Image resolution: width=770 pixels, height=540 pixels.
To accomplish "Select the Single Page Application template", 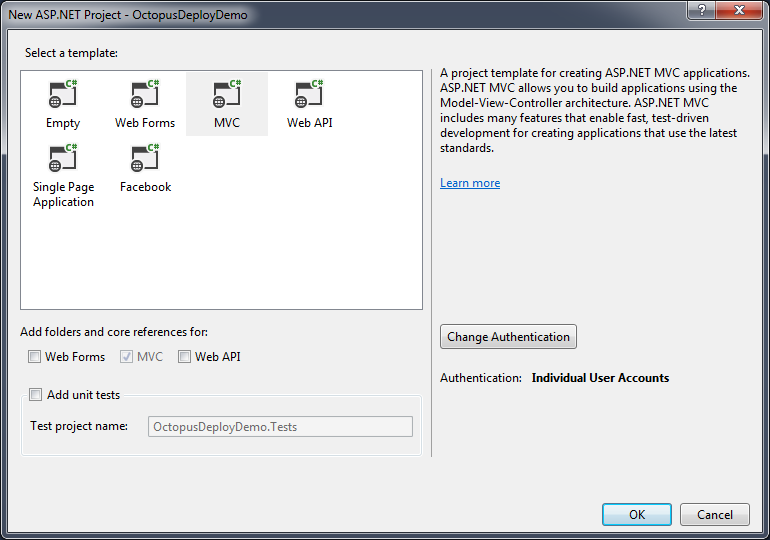I will click(63, 159).
